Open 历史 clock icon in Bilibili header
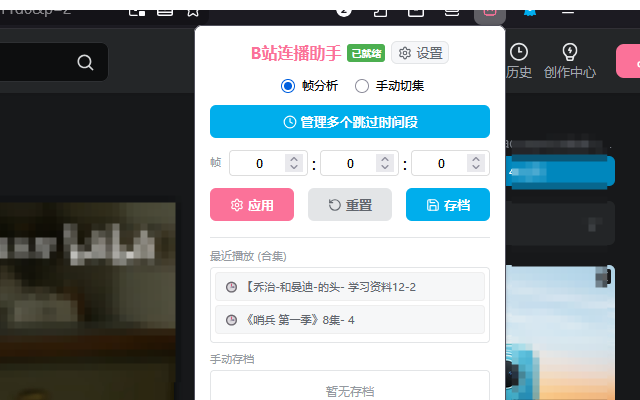This screenshot has width=640, height=400. (x=519, y=52)
